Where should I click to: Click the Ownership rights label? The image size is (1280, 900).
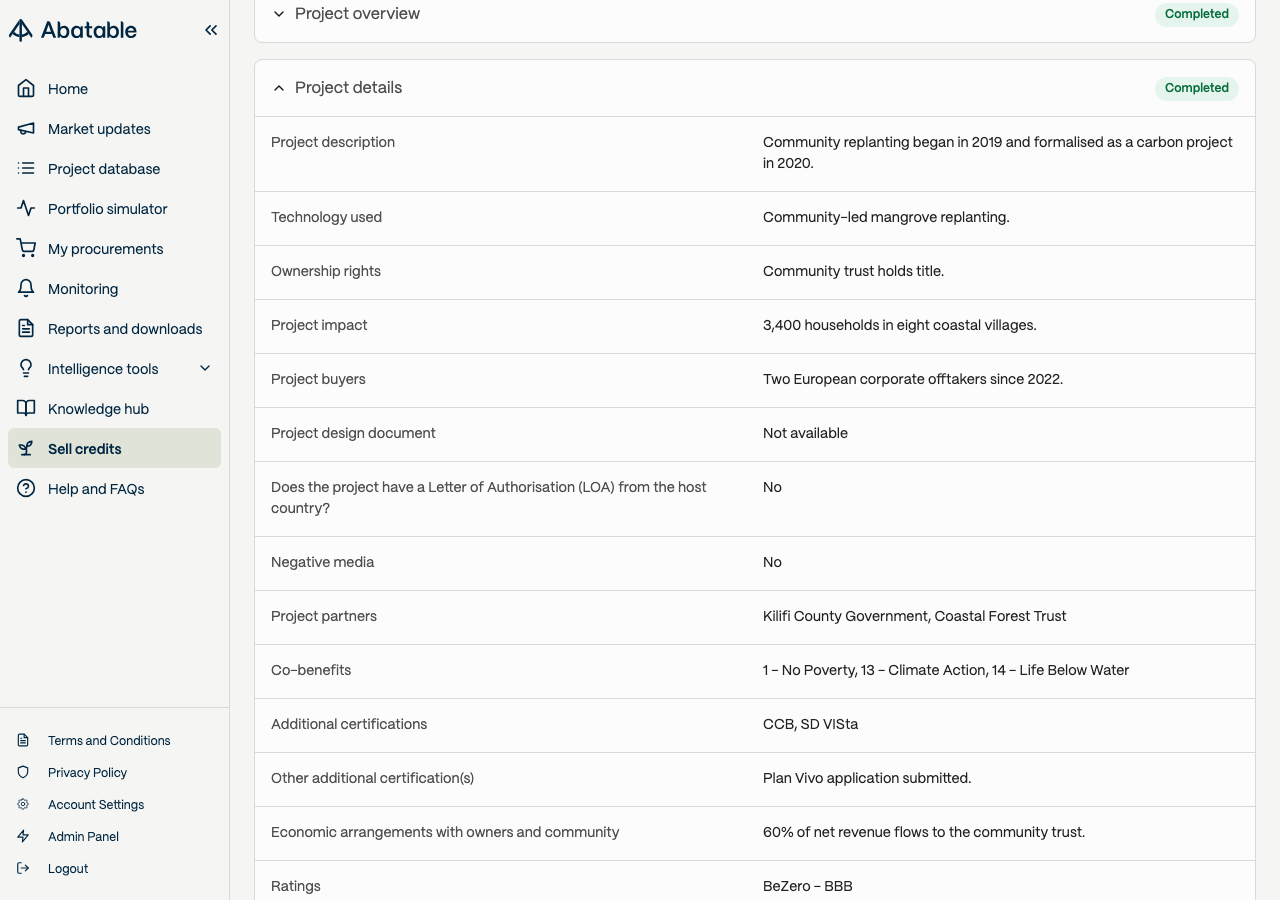[326, 271]
